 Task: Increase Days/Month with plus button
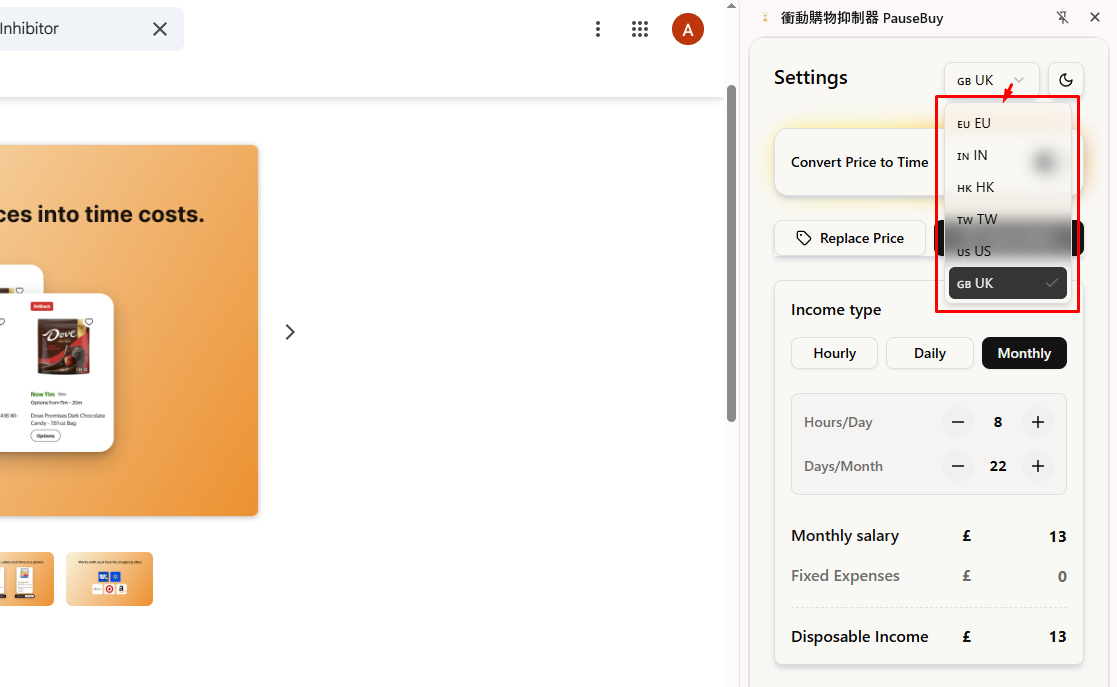(x=1038, y=466)
